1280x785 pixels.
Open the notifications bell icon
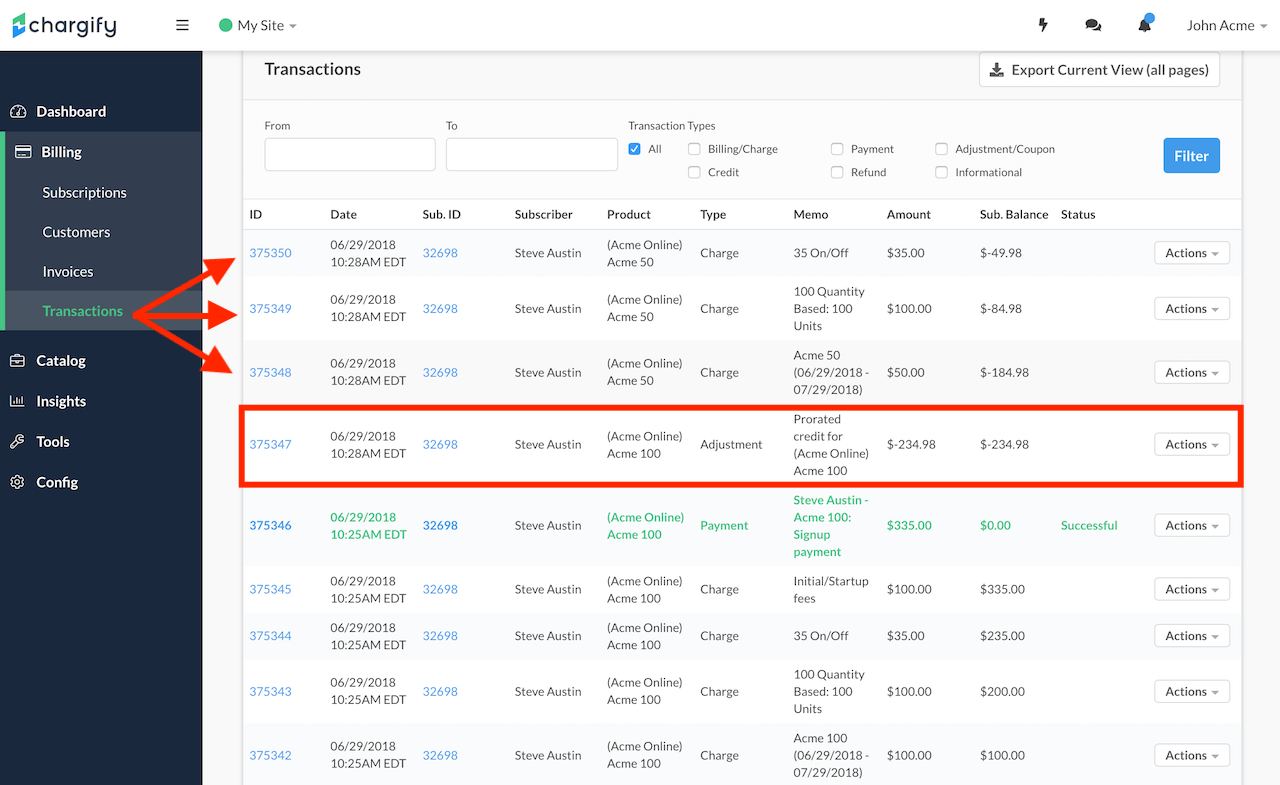[1144, 25]
